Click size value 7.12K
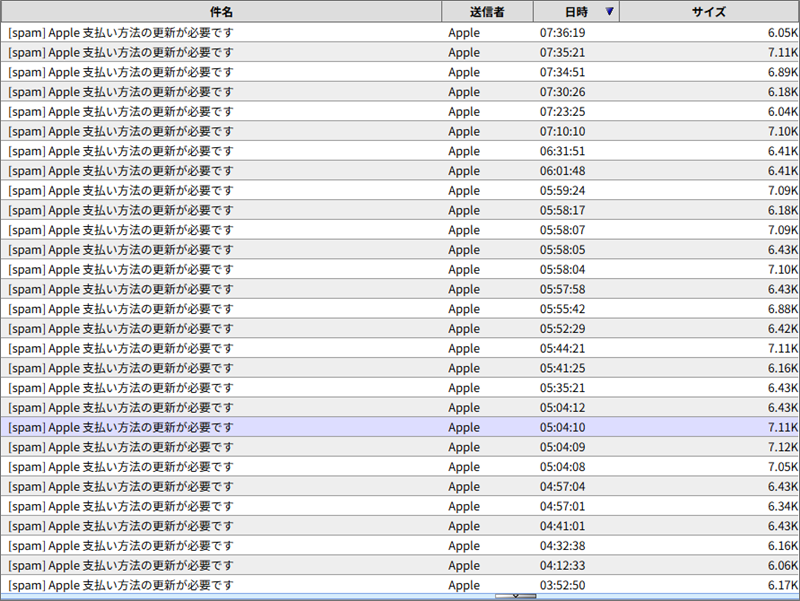This screenshot has height=601, width=800. (783, 447)
